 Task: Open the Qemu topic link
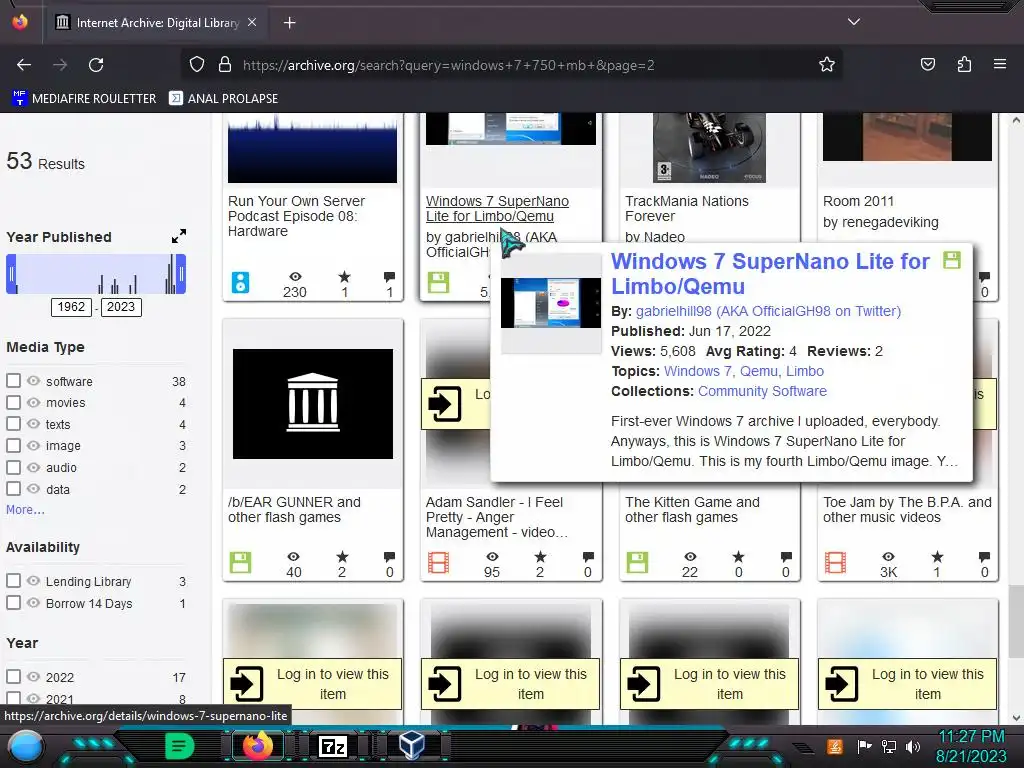click(x=759, y=371)
